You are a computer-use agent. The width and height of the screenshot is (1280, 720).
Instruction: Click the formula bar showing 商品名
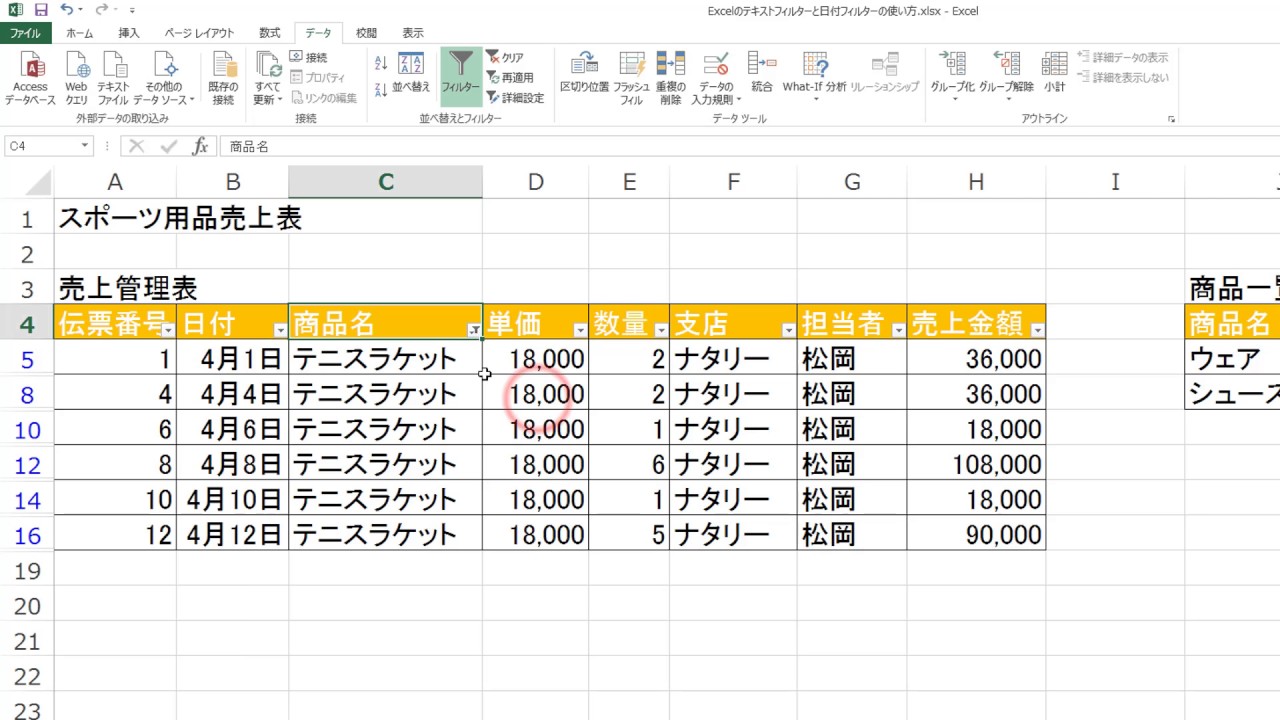click(x=749, y=146)
